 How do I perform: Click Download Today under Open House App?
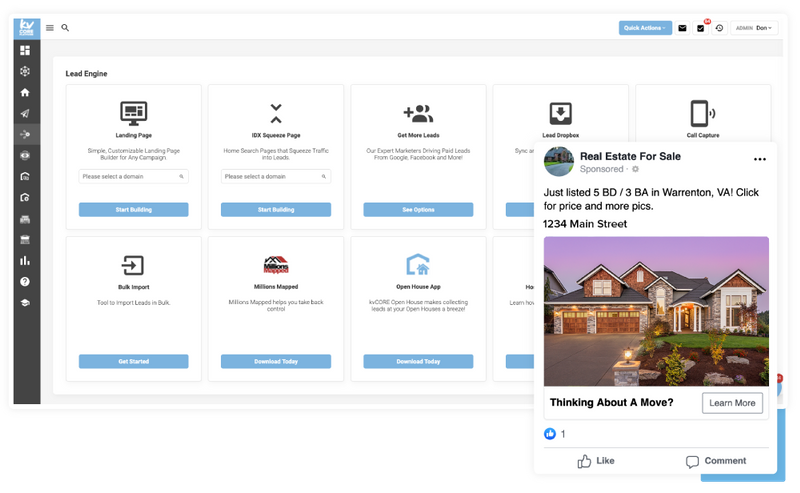(x=418, y=361)
